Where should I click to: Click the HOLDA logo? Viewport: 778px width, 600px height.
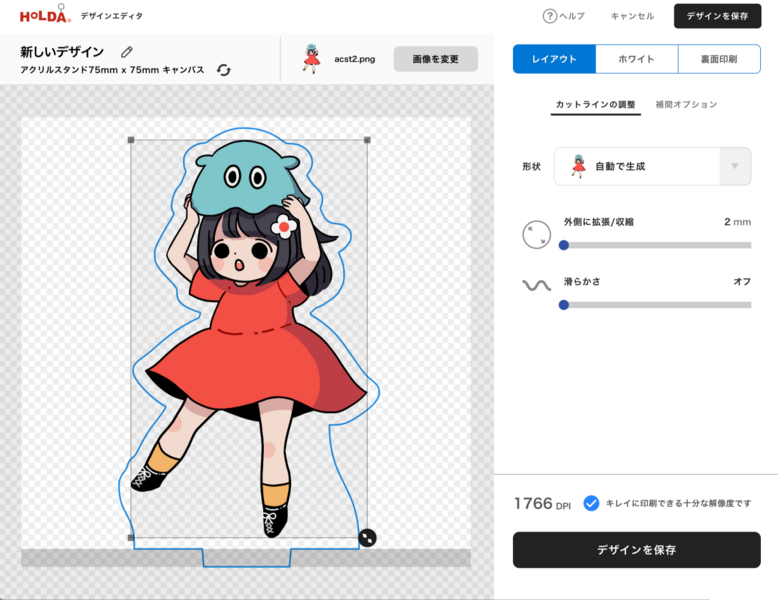click(45, 14)
